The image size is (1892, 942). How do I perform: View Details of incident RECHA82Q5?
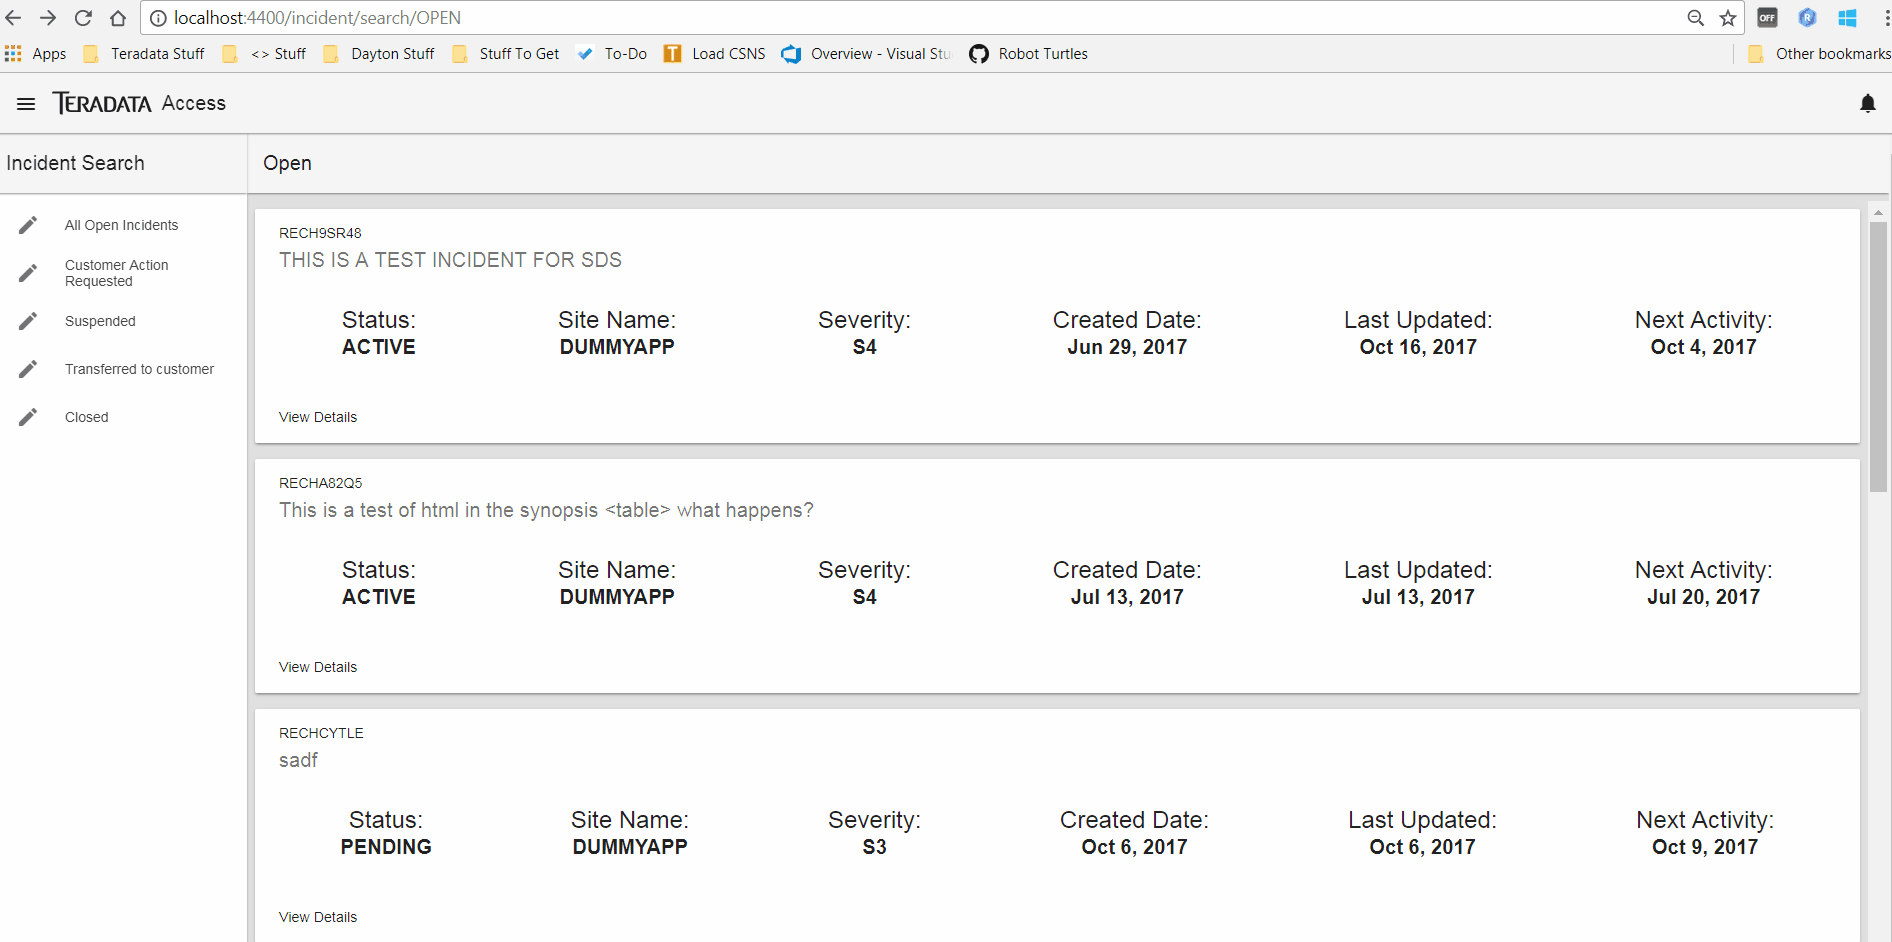pos(318,667)
